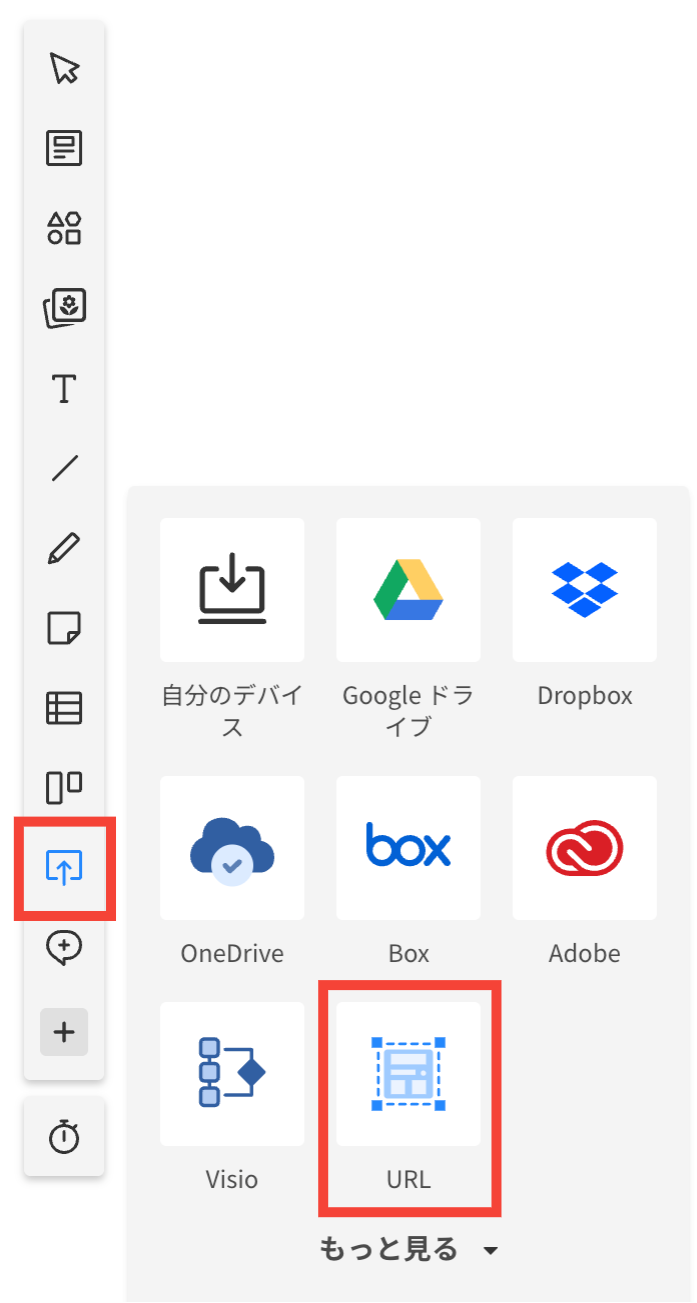697x1303 pixels.
Task: Click the Google ドライブ label text
Action: 408,711
